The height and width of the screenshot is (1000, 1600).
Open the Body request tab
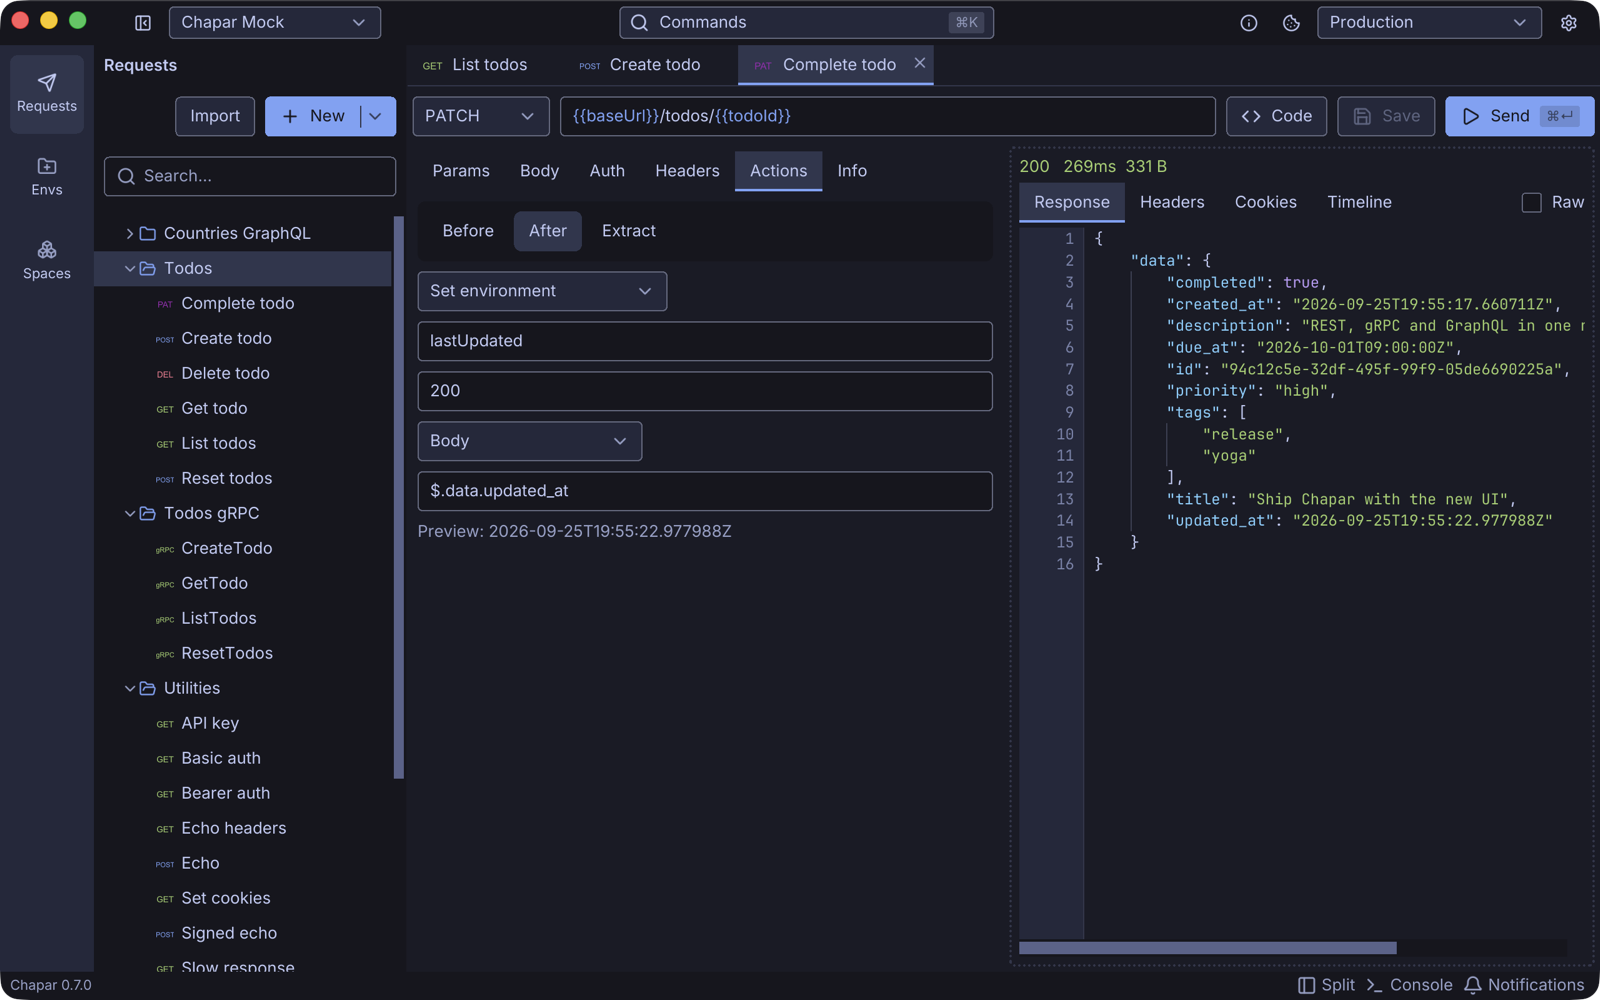tap(539, 171)
